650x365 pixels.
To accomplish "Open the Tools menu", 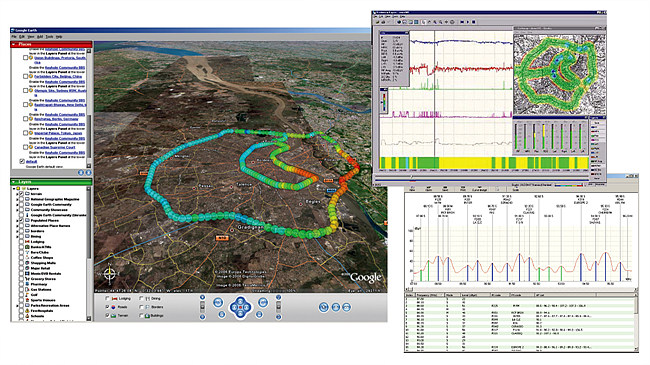I will point(49,36).
